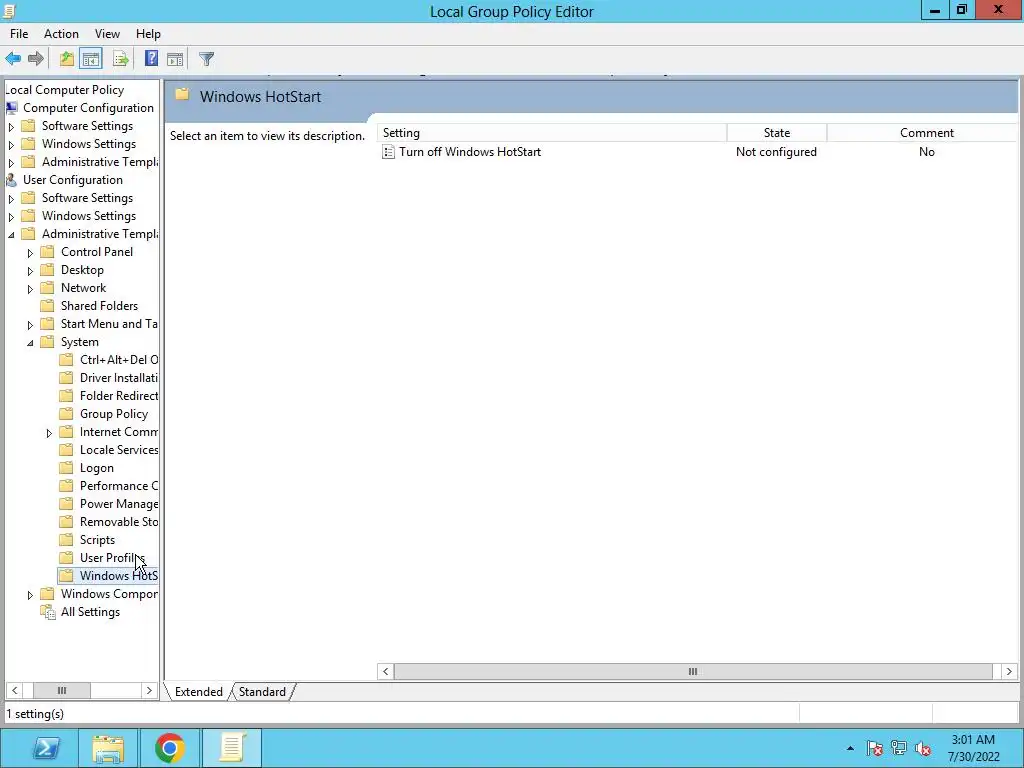Viewport: 1024px width, 768px height.
Task: Click the Export List toolbar icon
Action: [121, 59]
